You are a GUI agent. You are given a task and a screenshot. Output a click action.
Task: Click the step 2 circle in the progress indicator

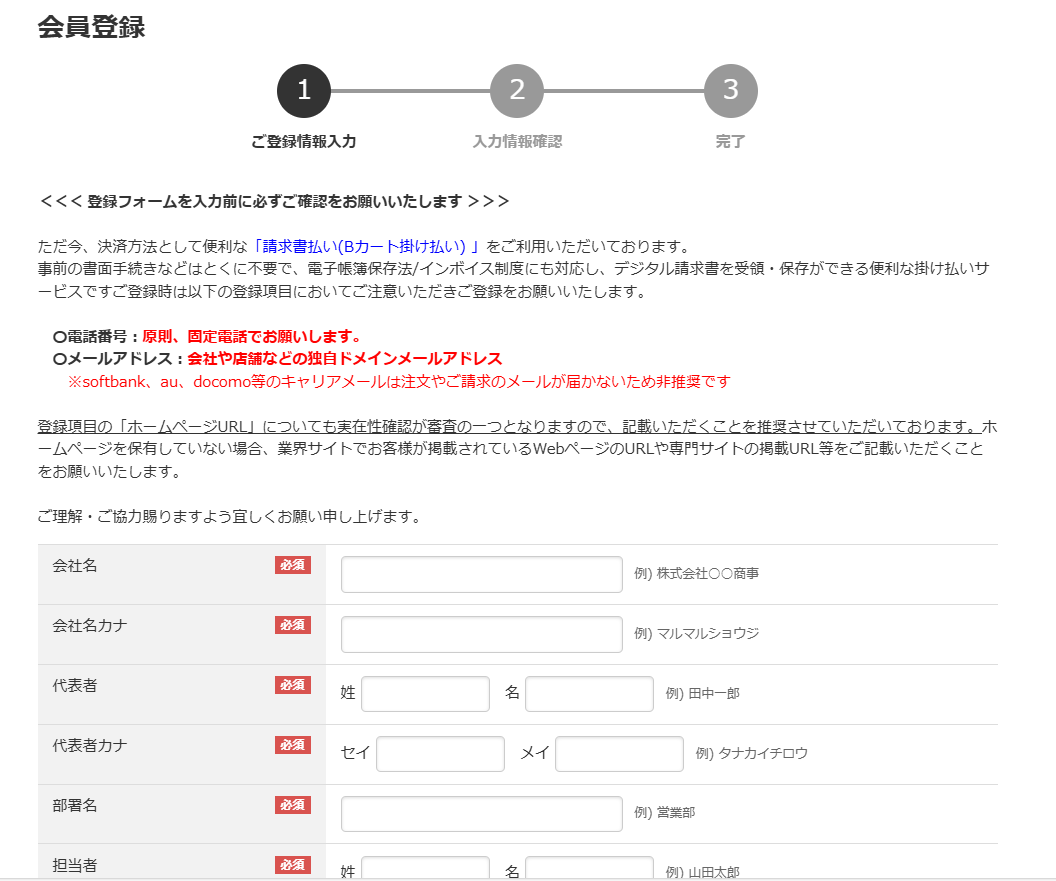pos(517,91)
